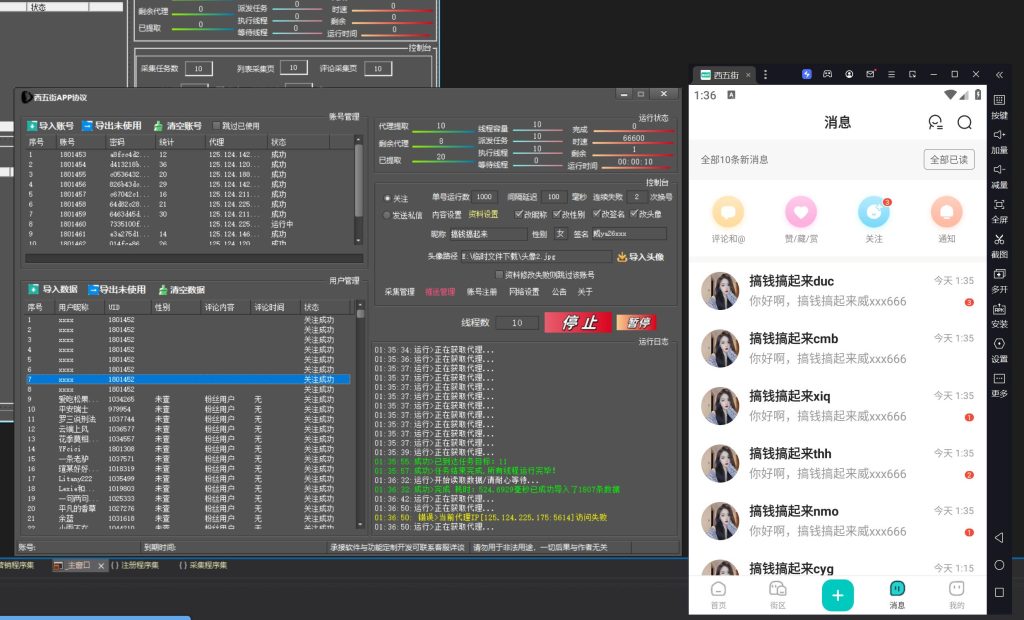Screen dimensions: 1024x620
Task: Uncheck the 改昵称 checkbox
Action: [x=517, y=214]
